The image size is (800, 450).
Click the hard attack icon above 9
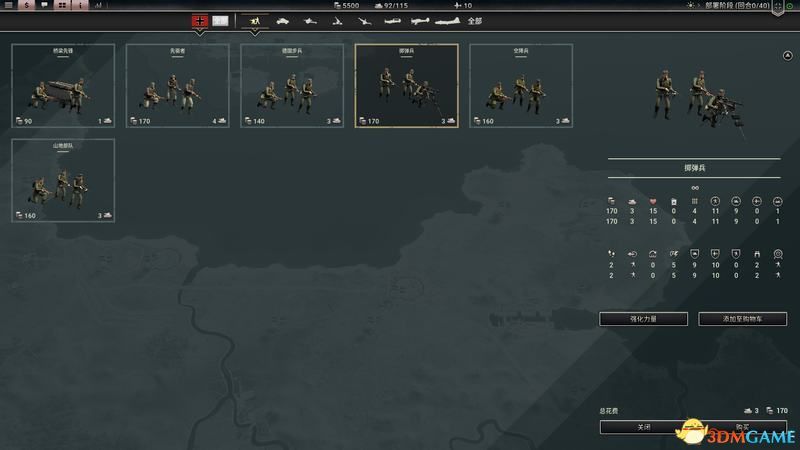pyautogui.click(x=736, y=201)
